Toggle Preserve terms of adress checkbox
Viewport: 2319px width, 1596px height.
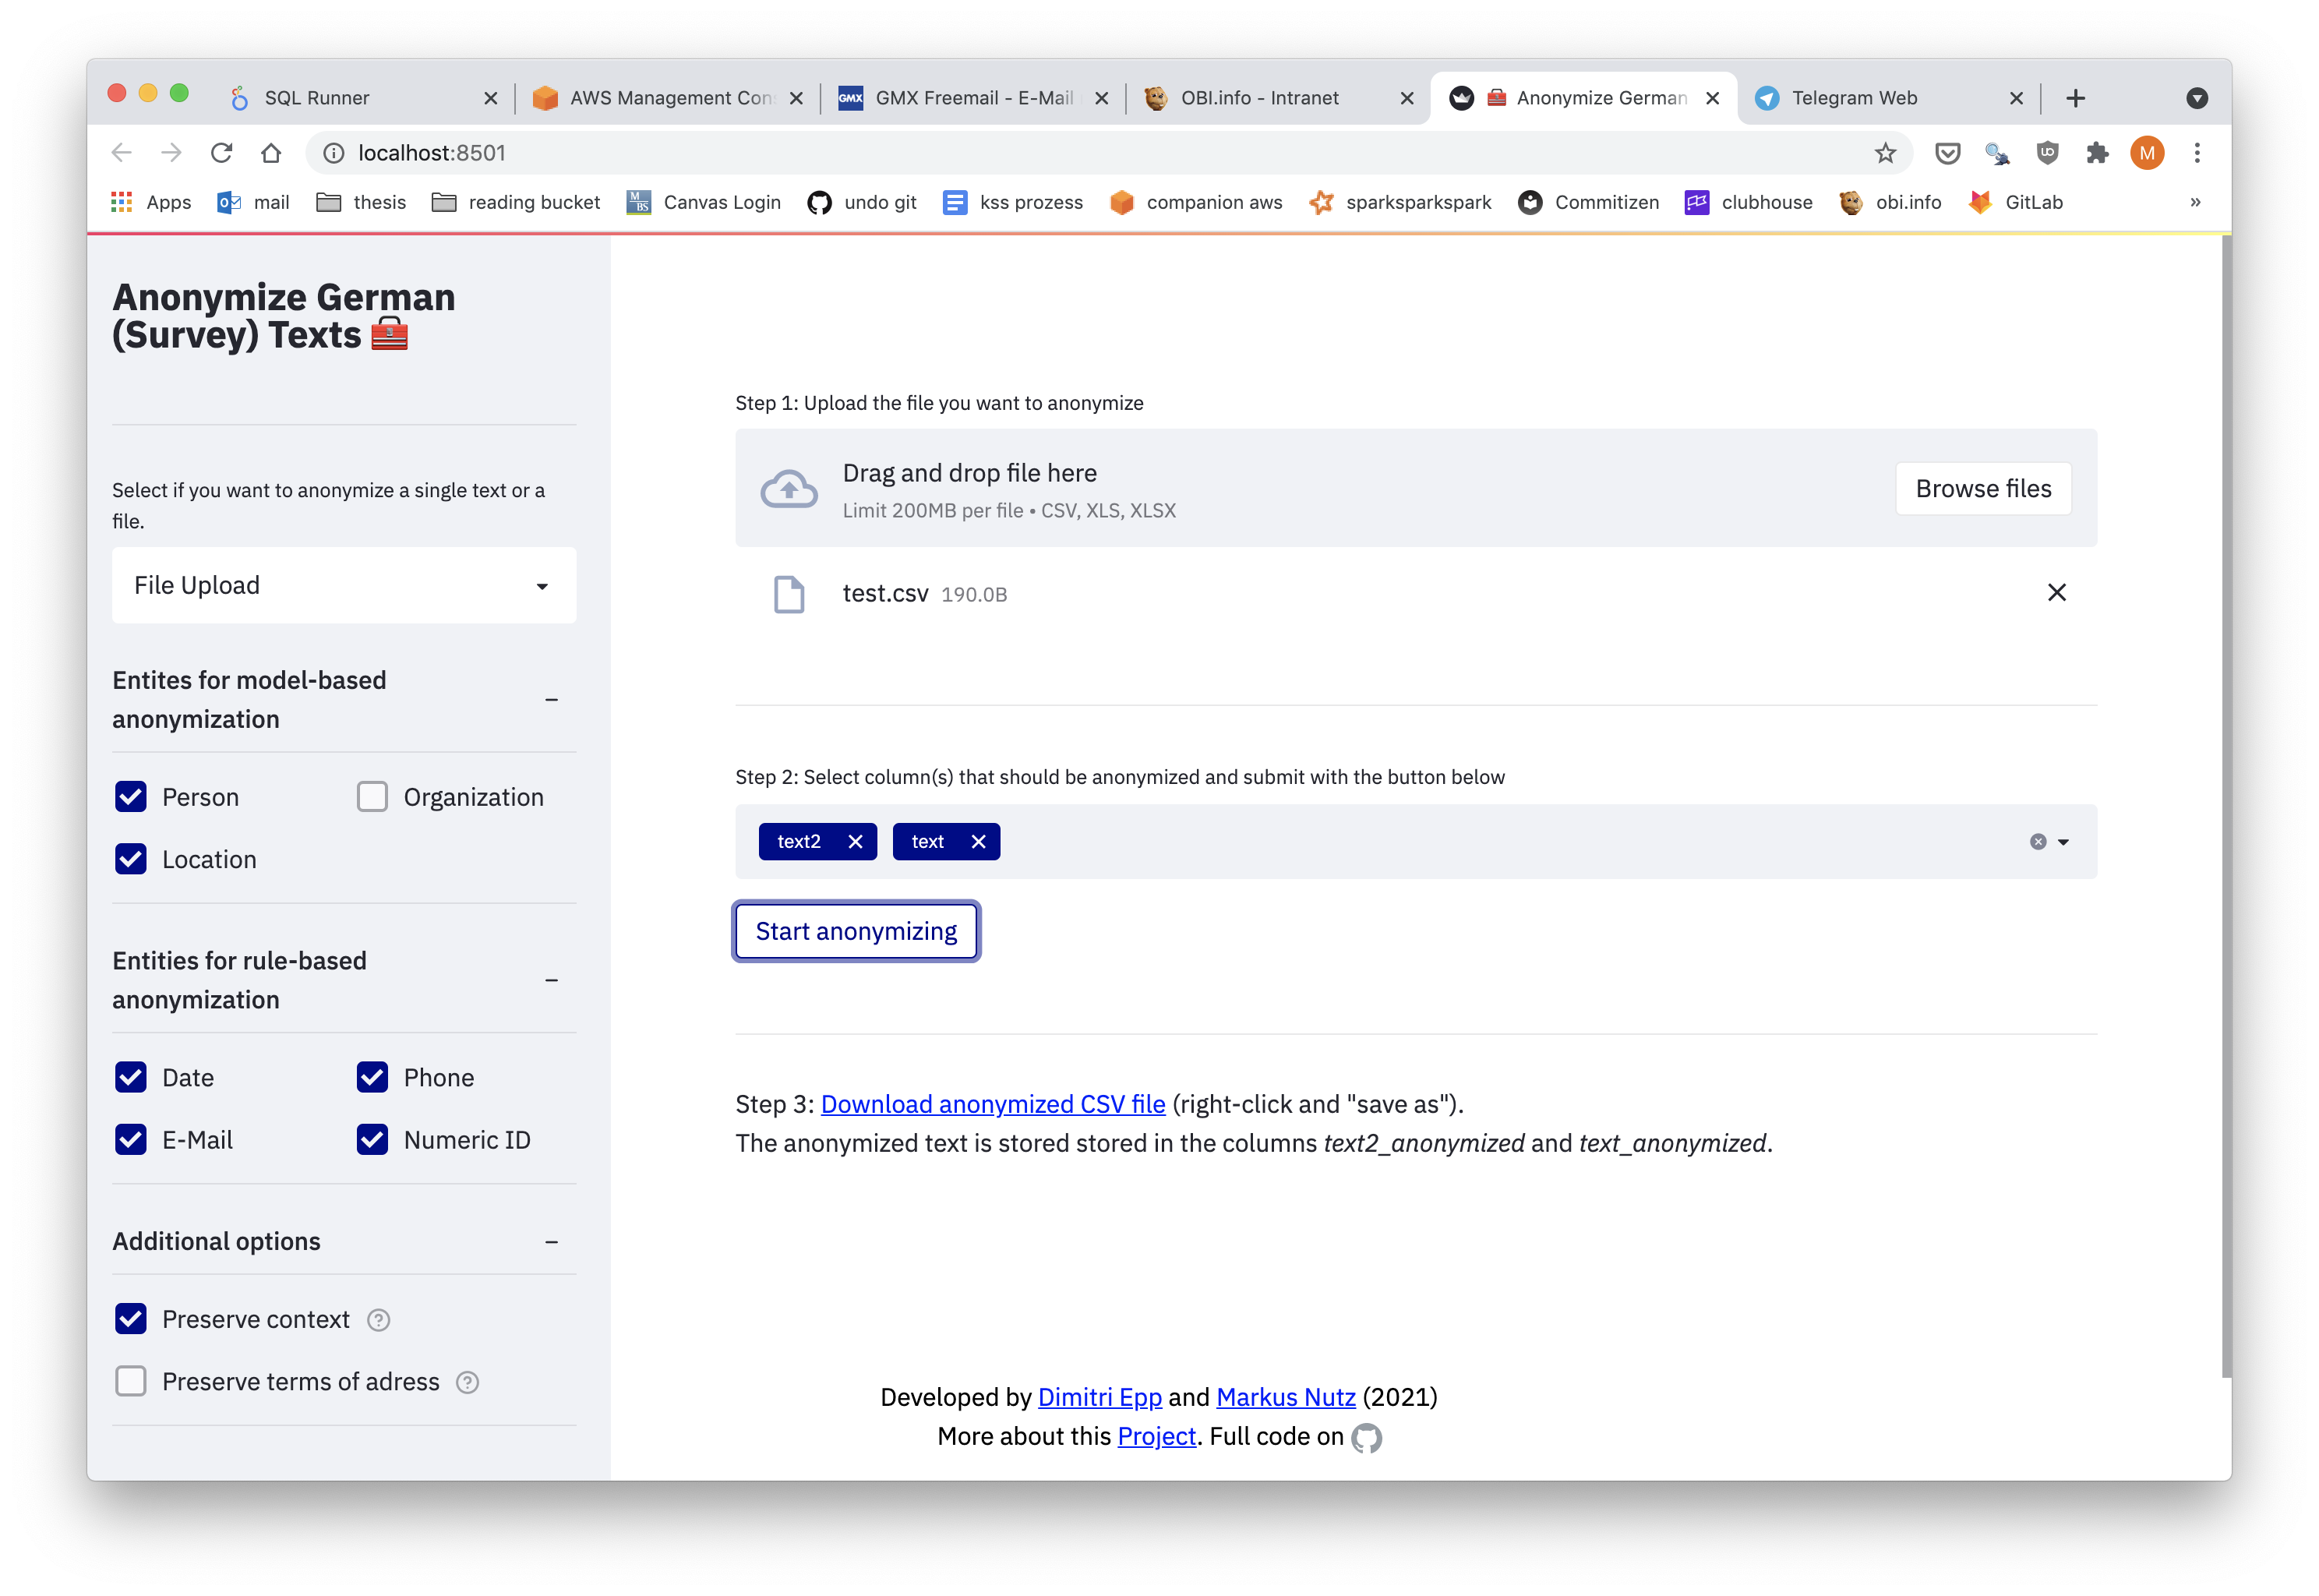pyautogui.click(x=131, y=1382)
